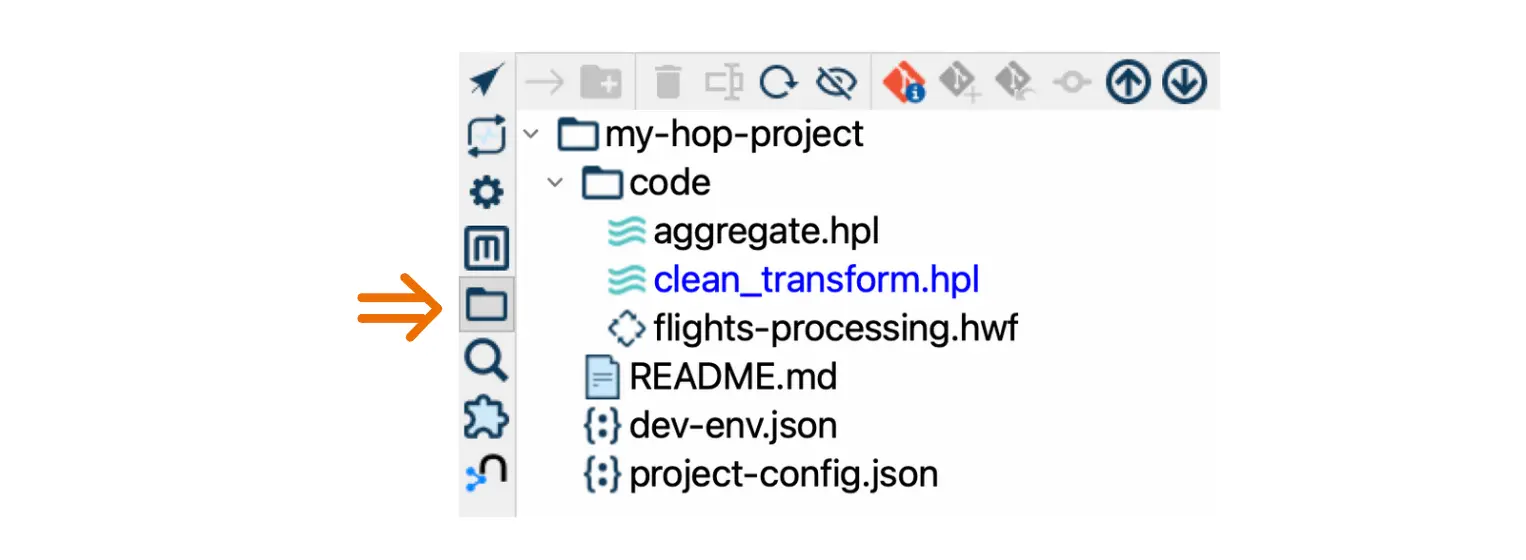This screenshot has height=560, width=1526.
Task: Select flights-processing.hwf workflow file
Action: click(x=835, y=328)
